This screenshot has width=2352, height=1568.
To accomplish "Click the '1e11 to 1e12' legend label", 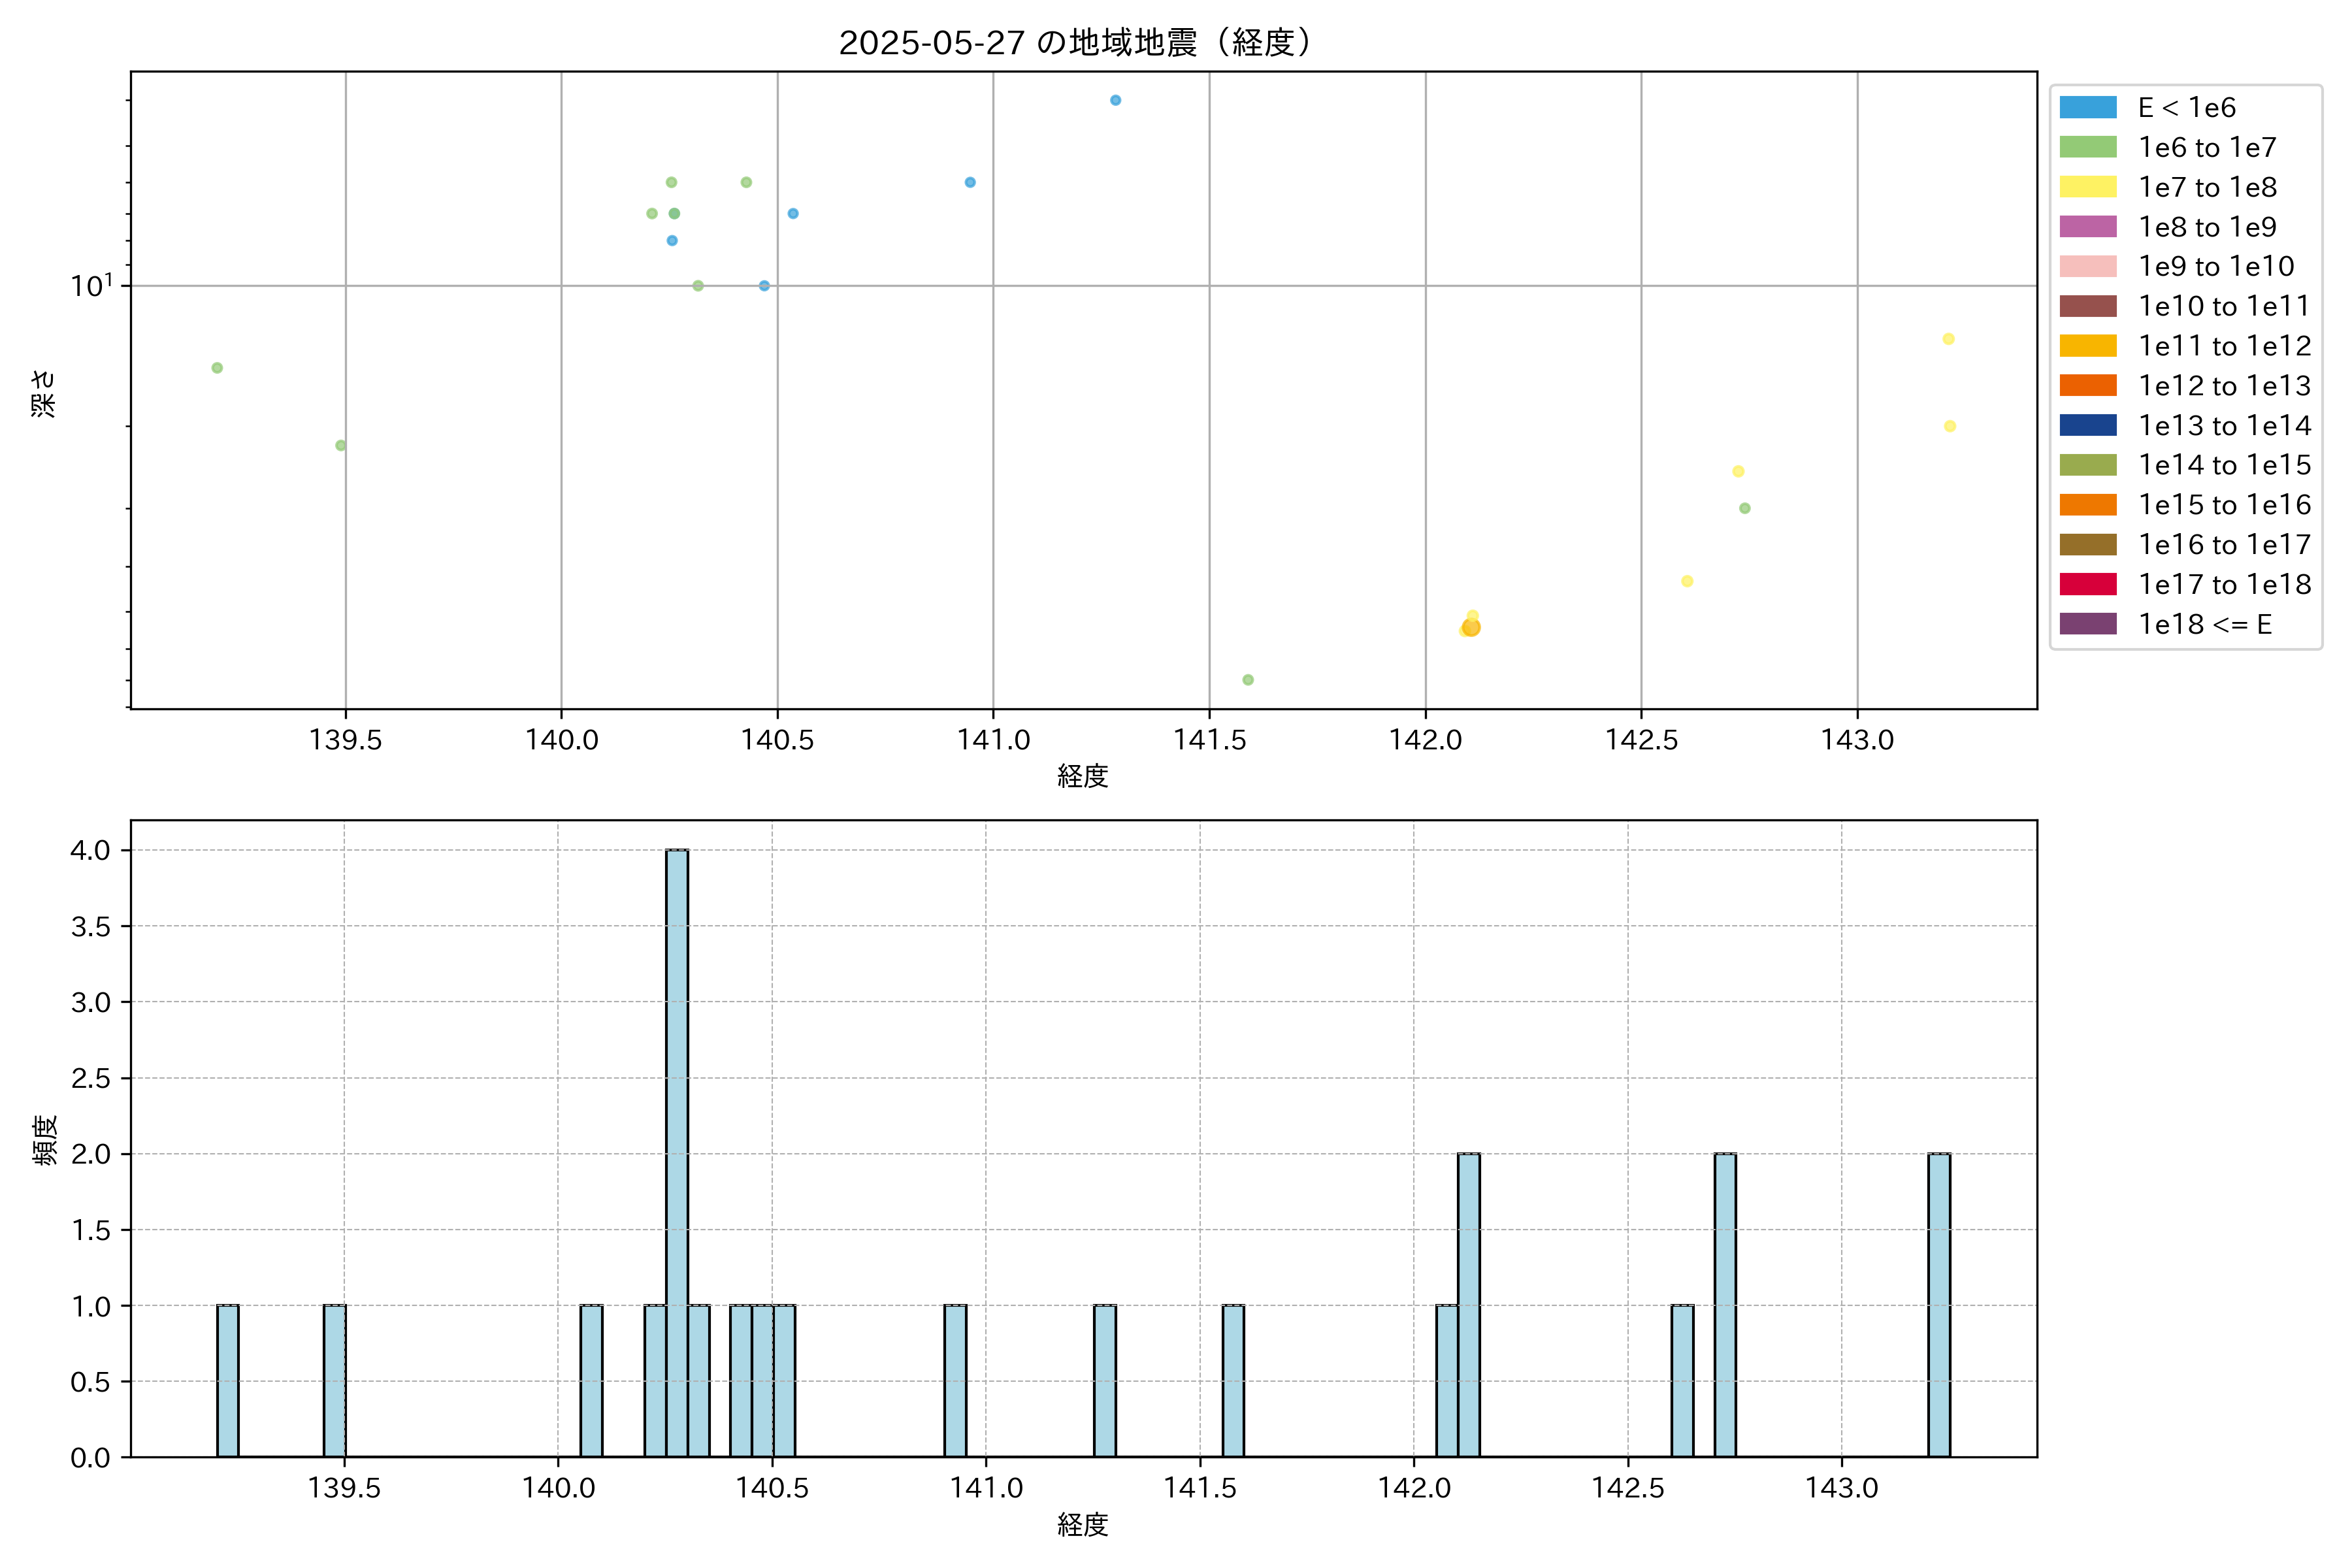I will click(2224, 346).
